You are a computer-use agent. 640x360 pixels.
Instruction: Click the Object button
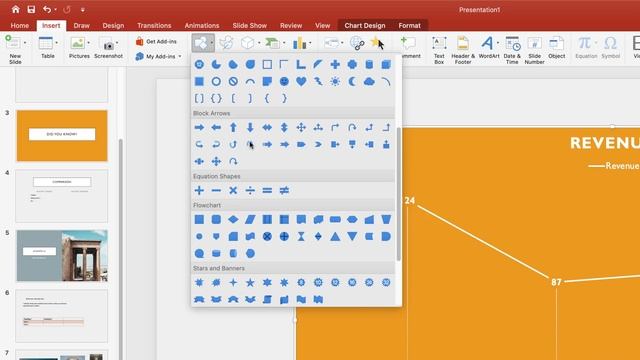coord(556,48)
